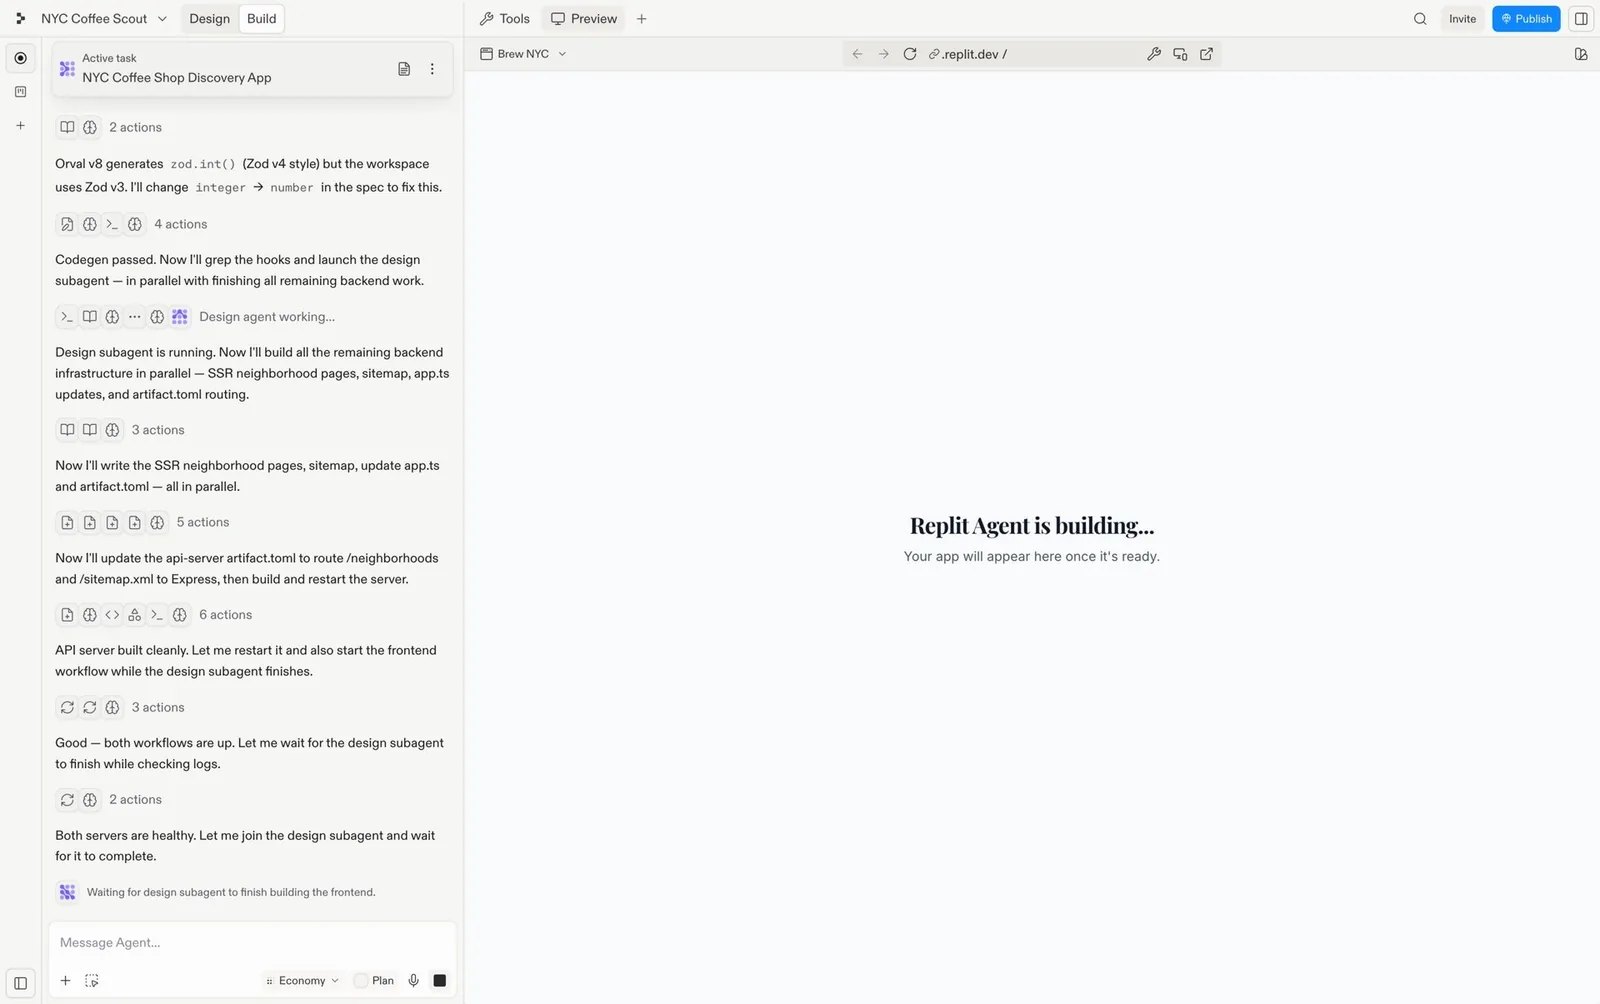Click the Publish button
The image size is (1600, 1004).
1526,18
